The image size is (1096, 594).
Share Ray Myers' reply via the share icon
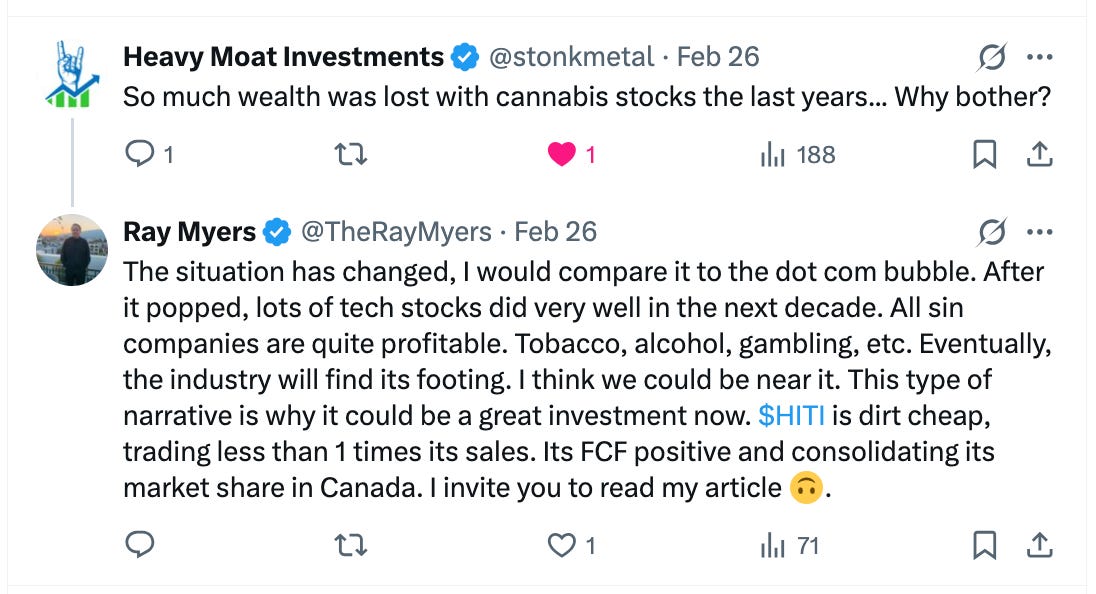pyautogui.click(x=1039, y=546)
